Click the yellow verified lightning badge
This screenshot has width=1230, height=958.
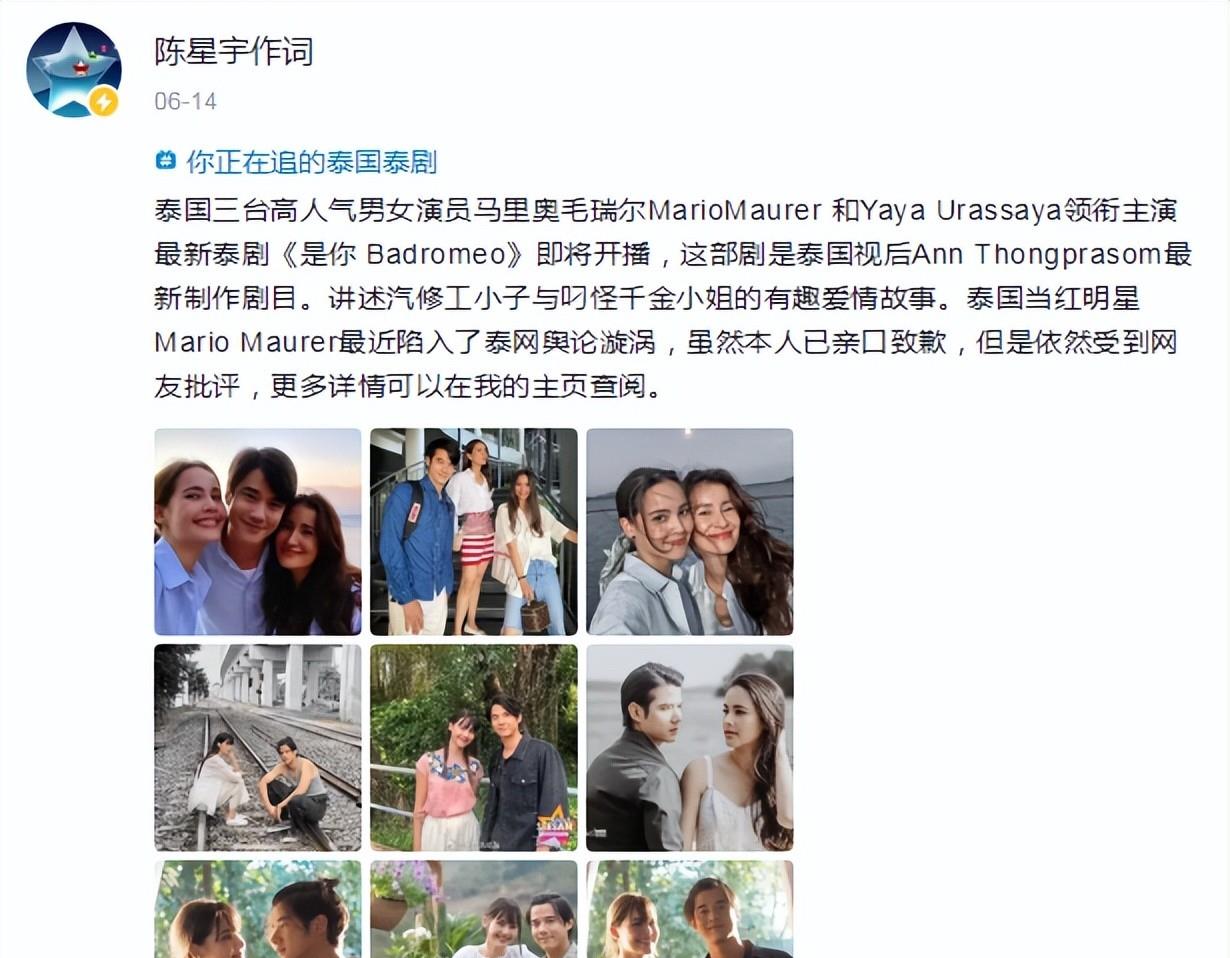point(103,101)
